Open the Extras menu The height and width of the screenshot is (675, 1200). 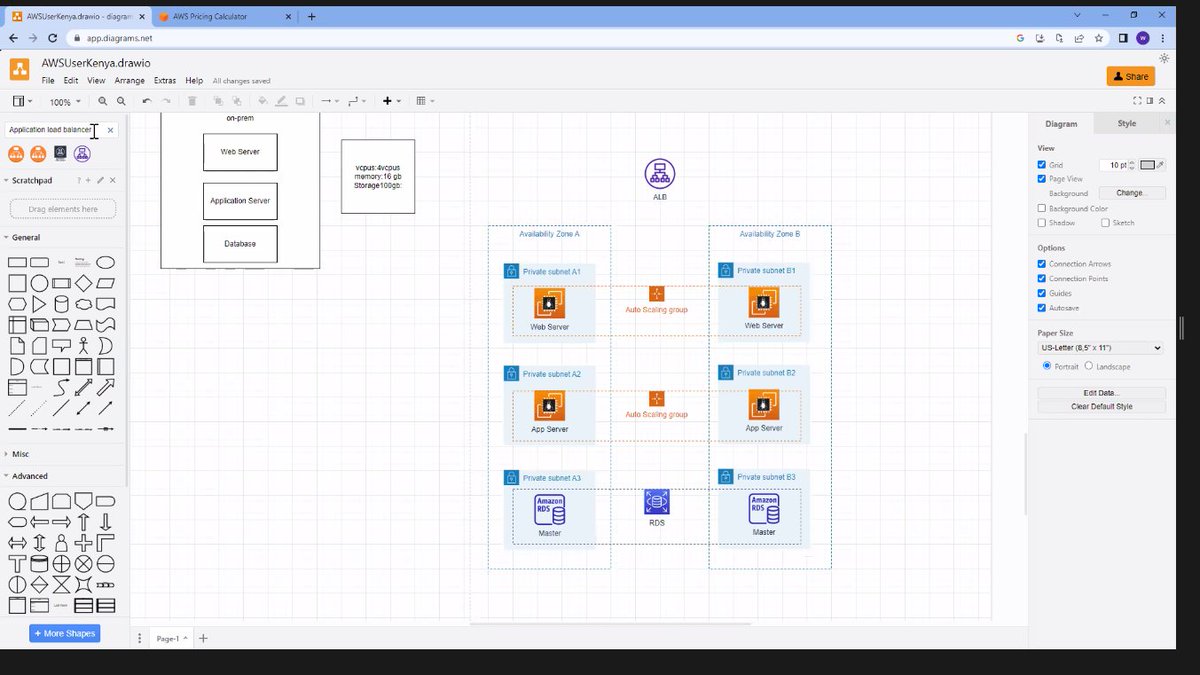[165, 80]
